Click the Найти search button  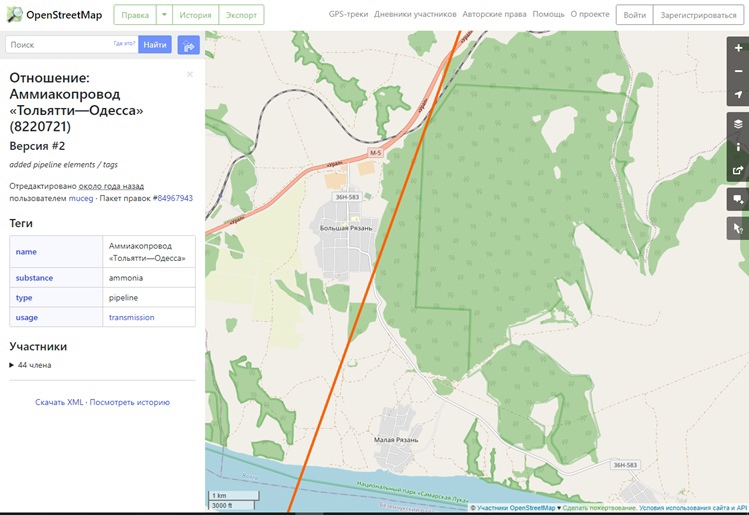(x=155, y=44)
